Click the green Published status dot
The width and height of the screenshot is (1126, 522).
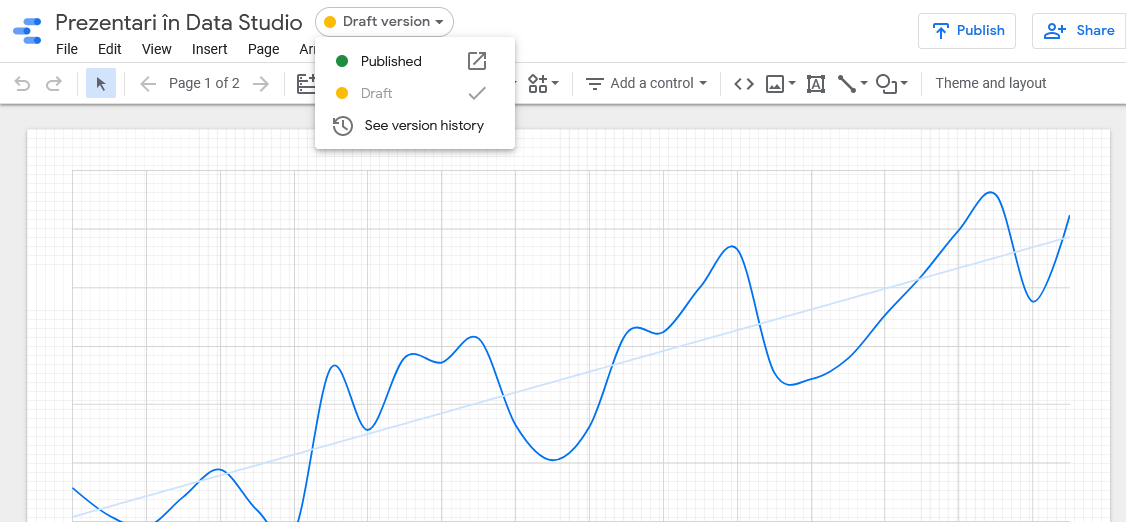point(342,61)
